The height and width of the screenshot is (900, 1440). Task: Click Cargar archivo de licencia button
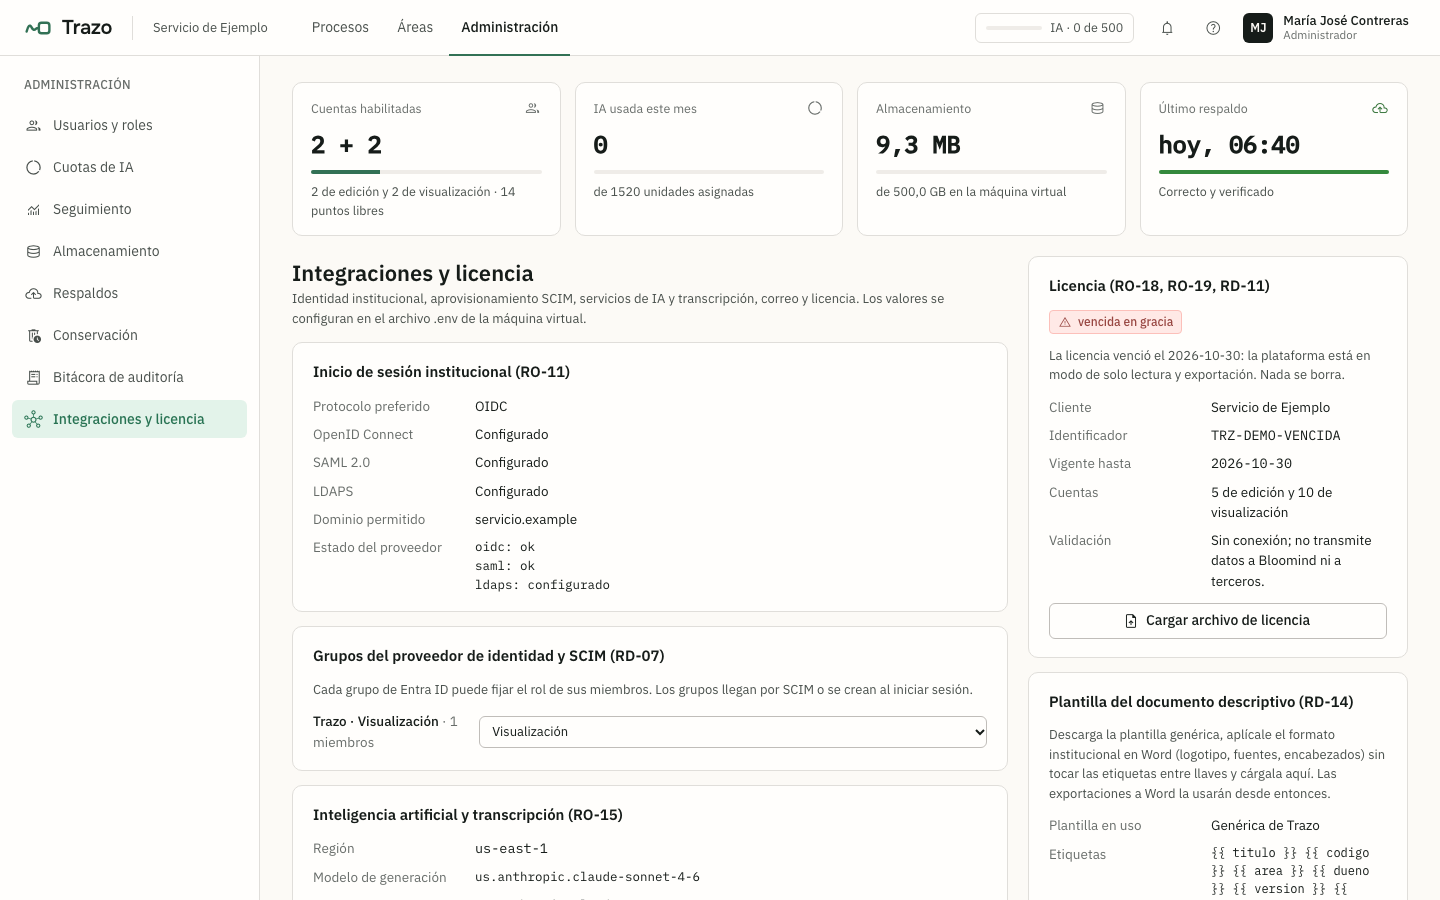(x=1218, y=621)
